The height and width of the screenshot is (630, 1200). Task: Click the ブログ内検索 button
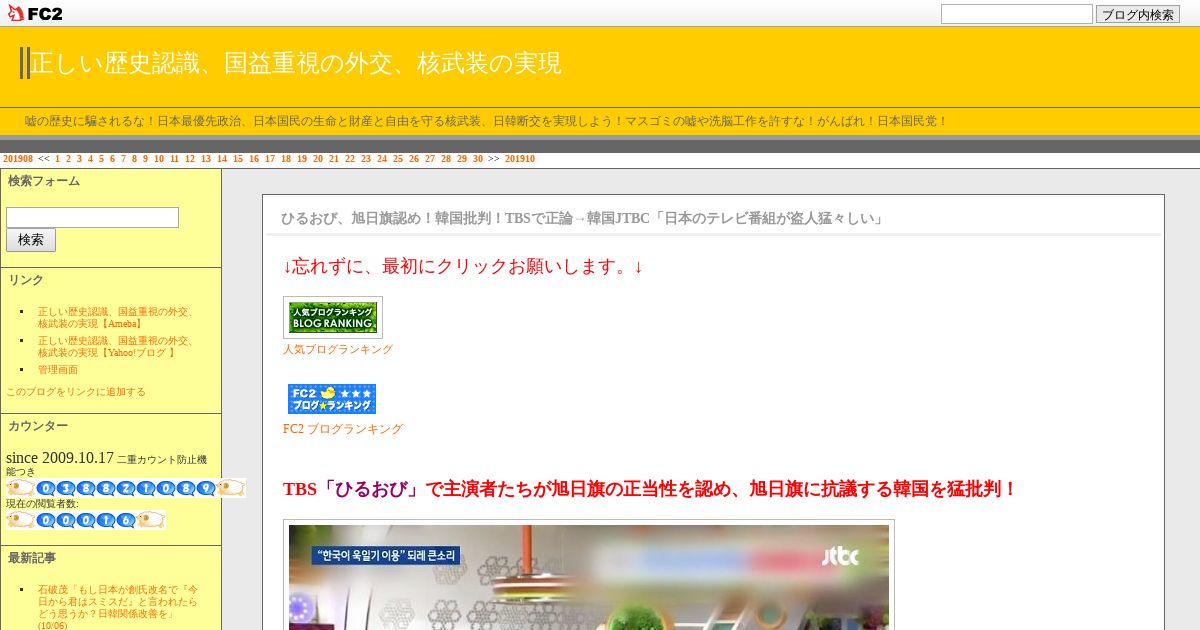click(1138, 14)
